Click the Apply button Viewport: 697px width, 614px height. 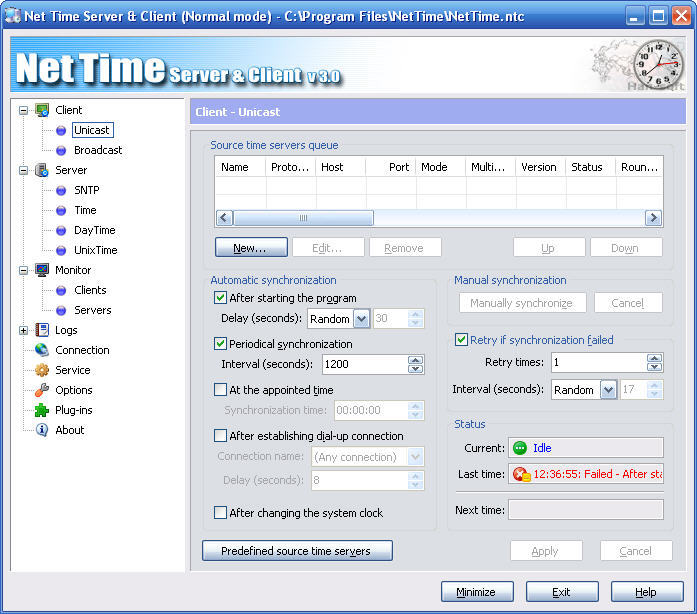[546, 551]
